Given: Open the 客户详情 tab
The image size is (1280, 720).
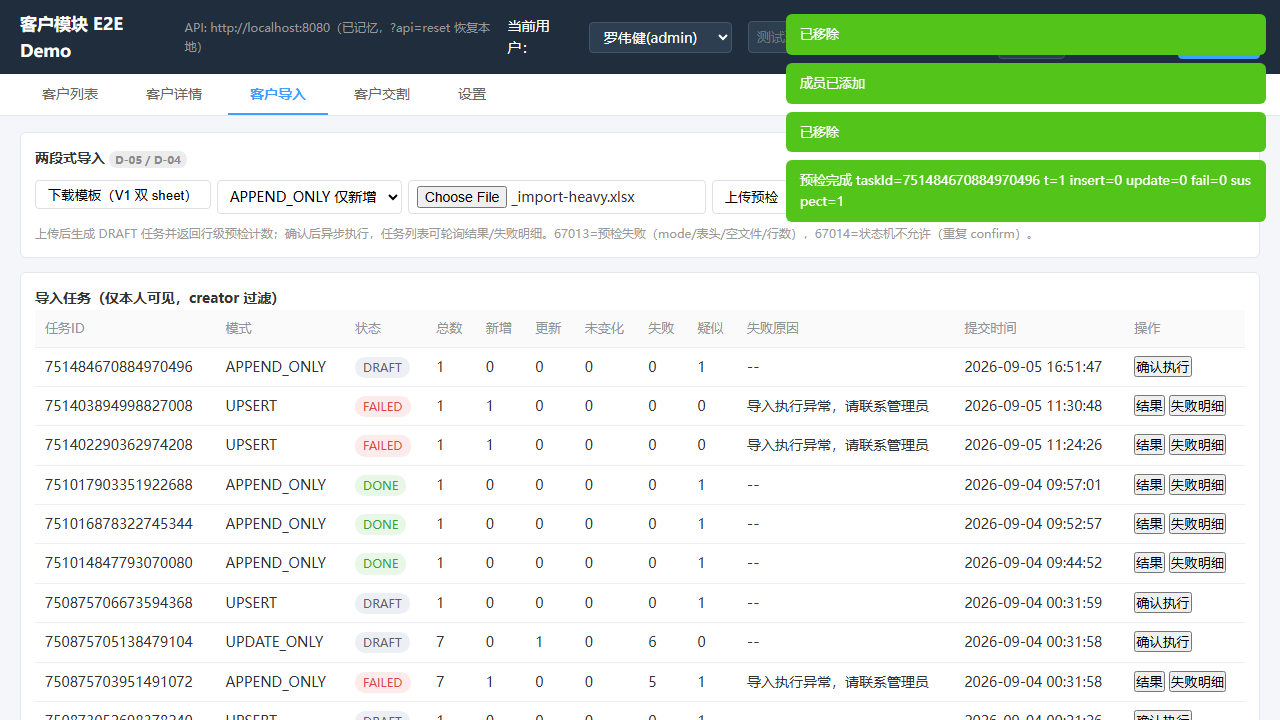Looking at the screenshot, I should pyautogui.click(x=174, y=94).
